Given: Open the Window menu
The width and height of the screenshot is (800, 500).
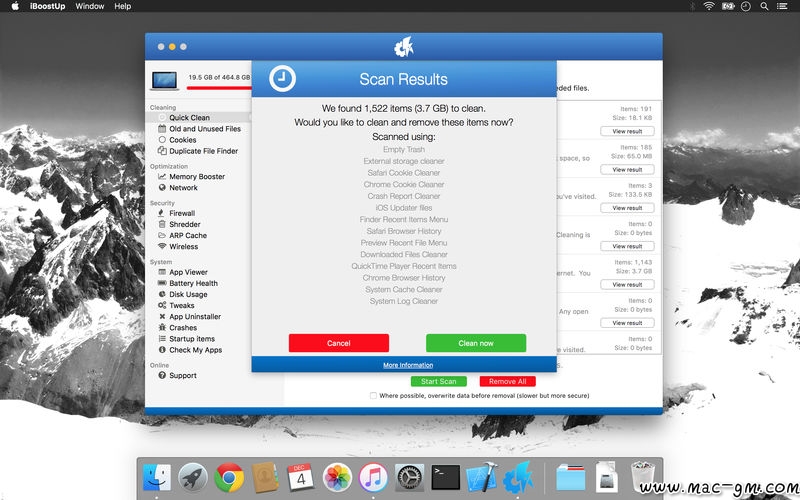Looking at the screenshot, I should (x=90, y=6).
